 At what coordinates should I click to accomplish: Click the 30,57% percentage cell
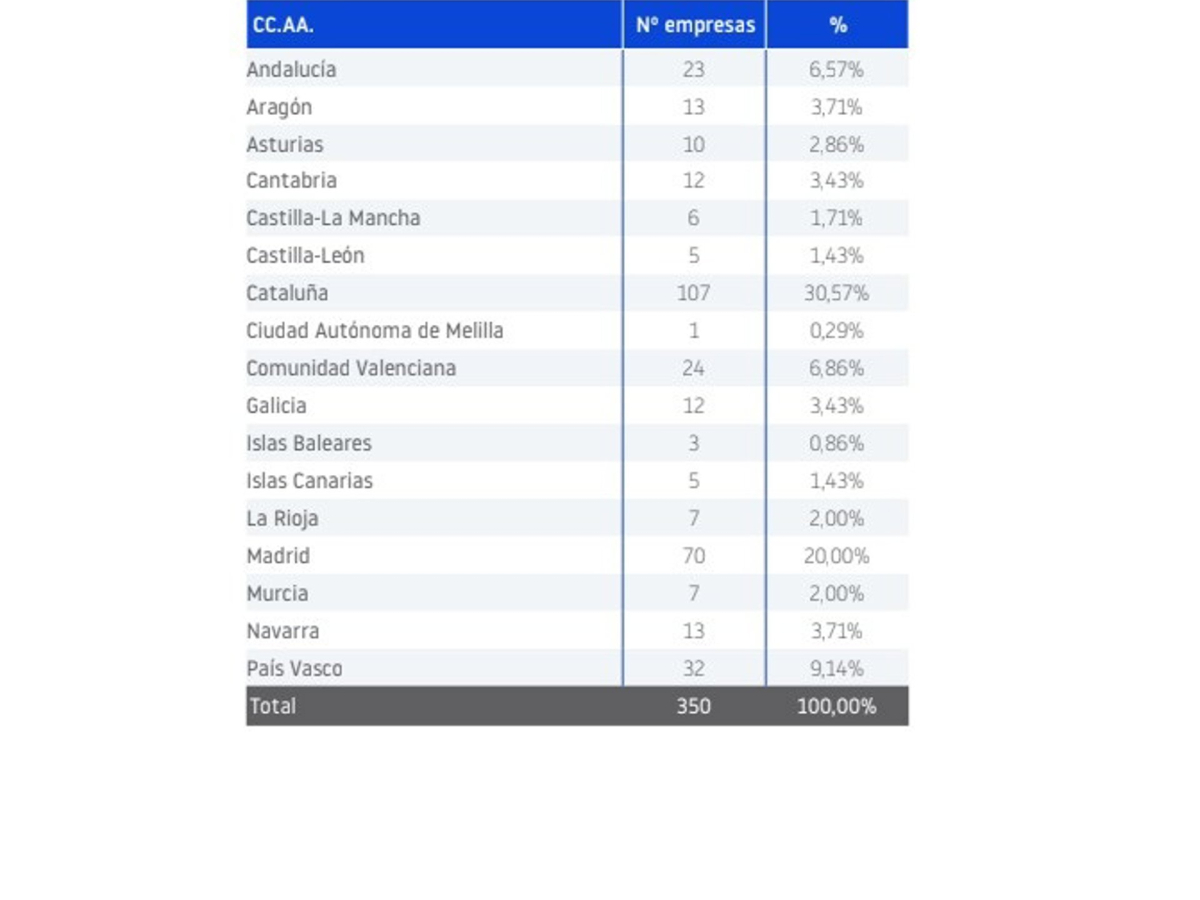pyautogui.click(x=838, y=293)
